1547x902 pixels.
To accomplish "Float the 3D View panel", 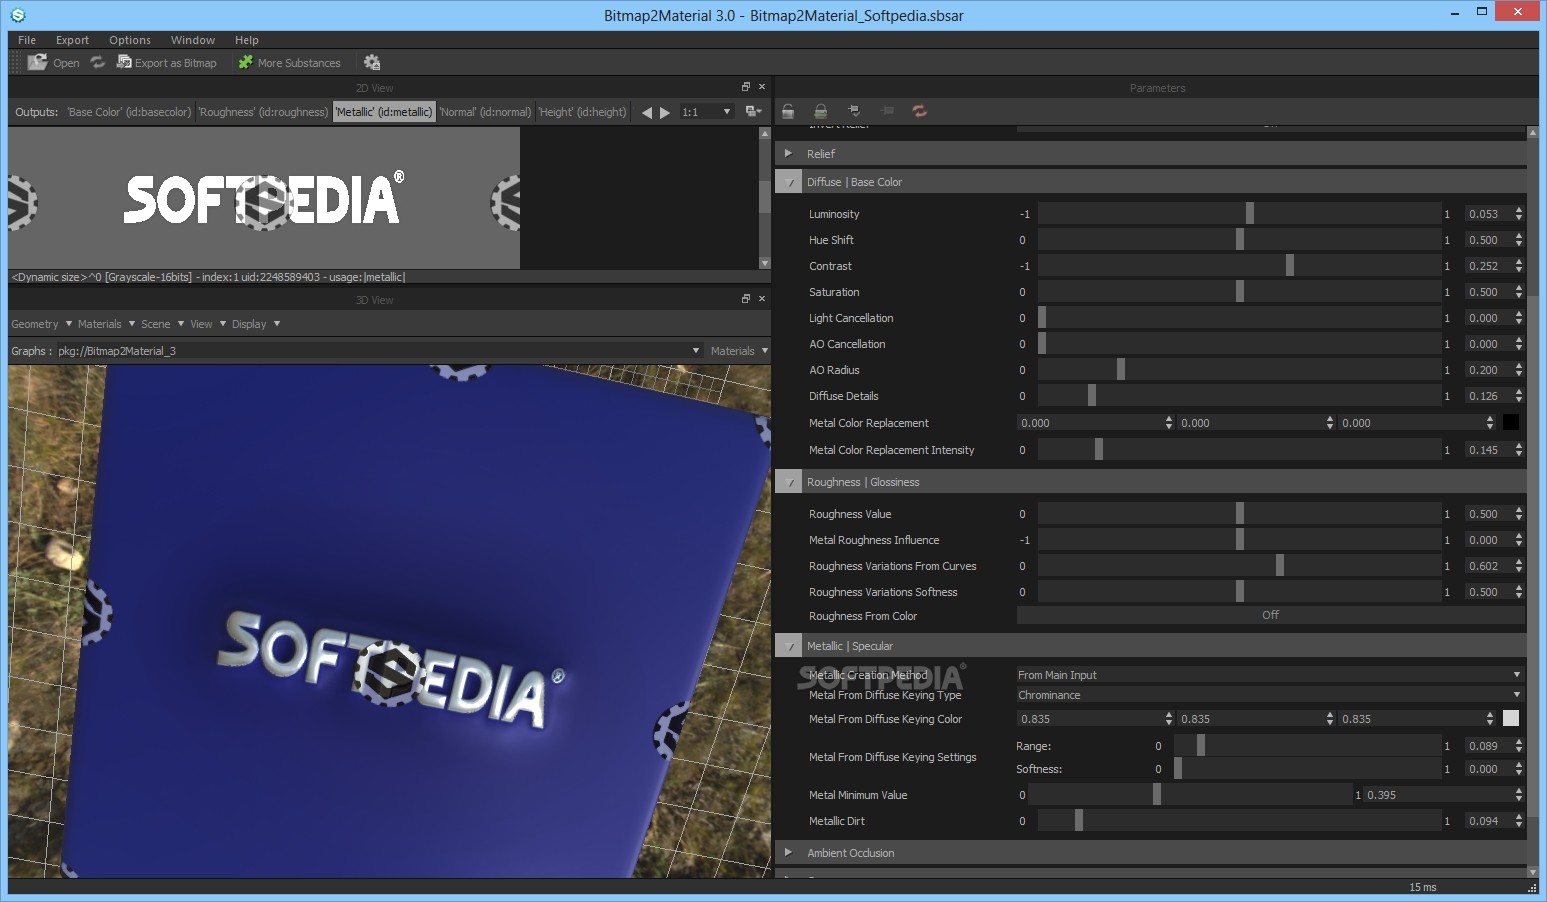I will 745,299.
